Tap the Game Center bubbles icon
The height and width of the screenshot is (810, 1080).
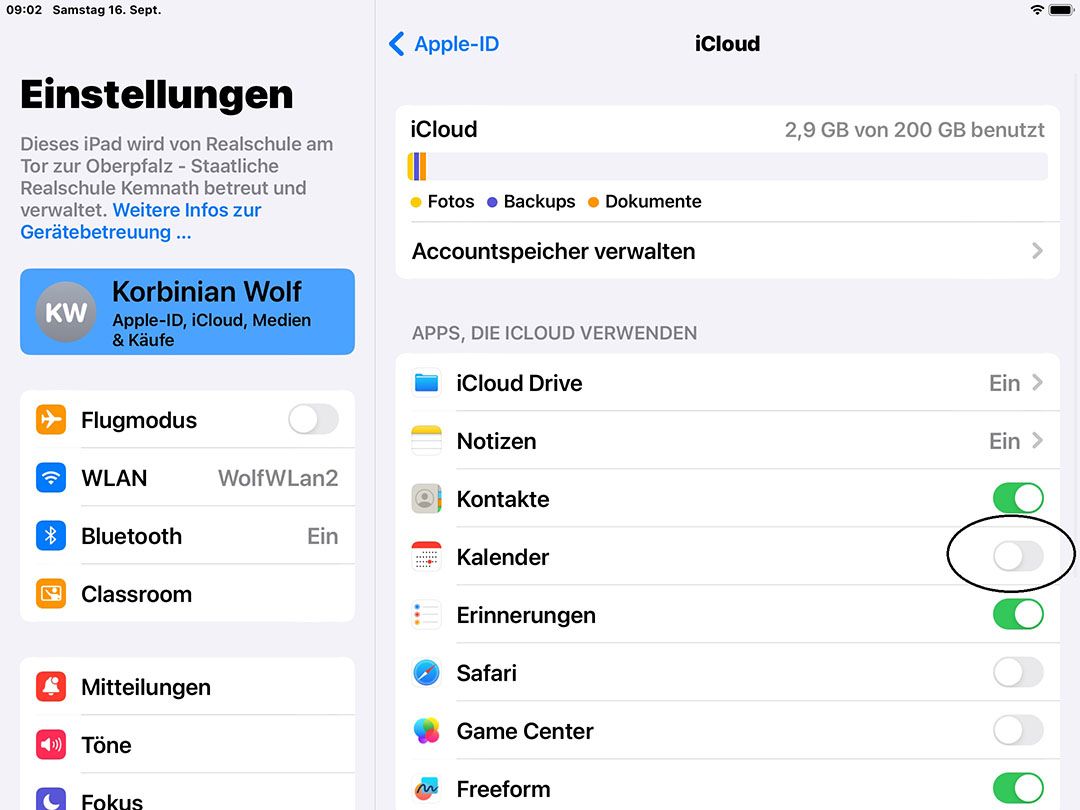pyautogui.click(x=426, y=730)
